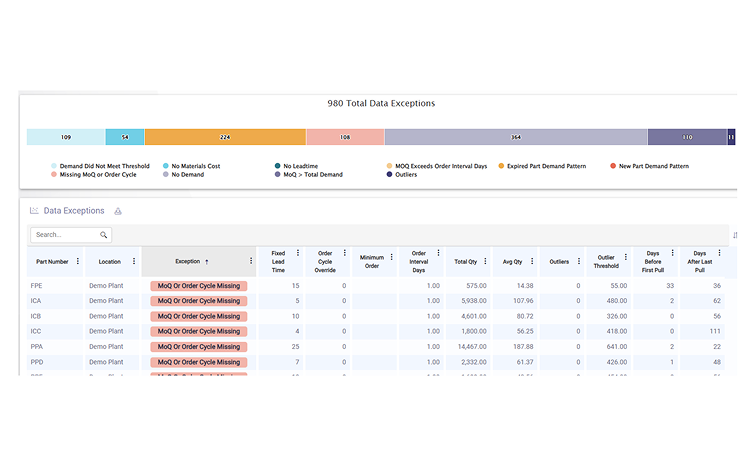
Task: Open Location column options menu
Action: pyautogui.click(x=134, y=261)
